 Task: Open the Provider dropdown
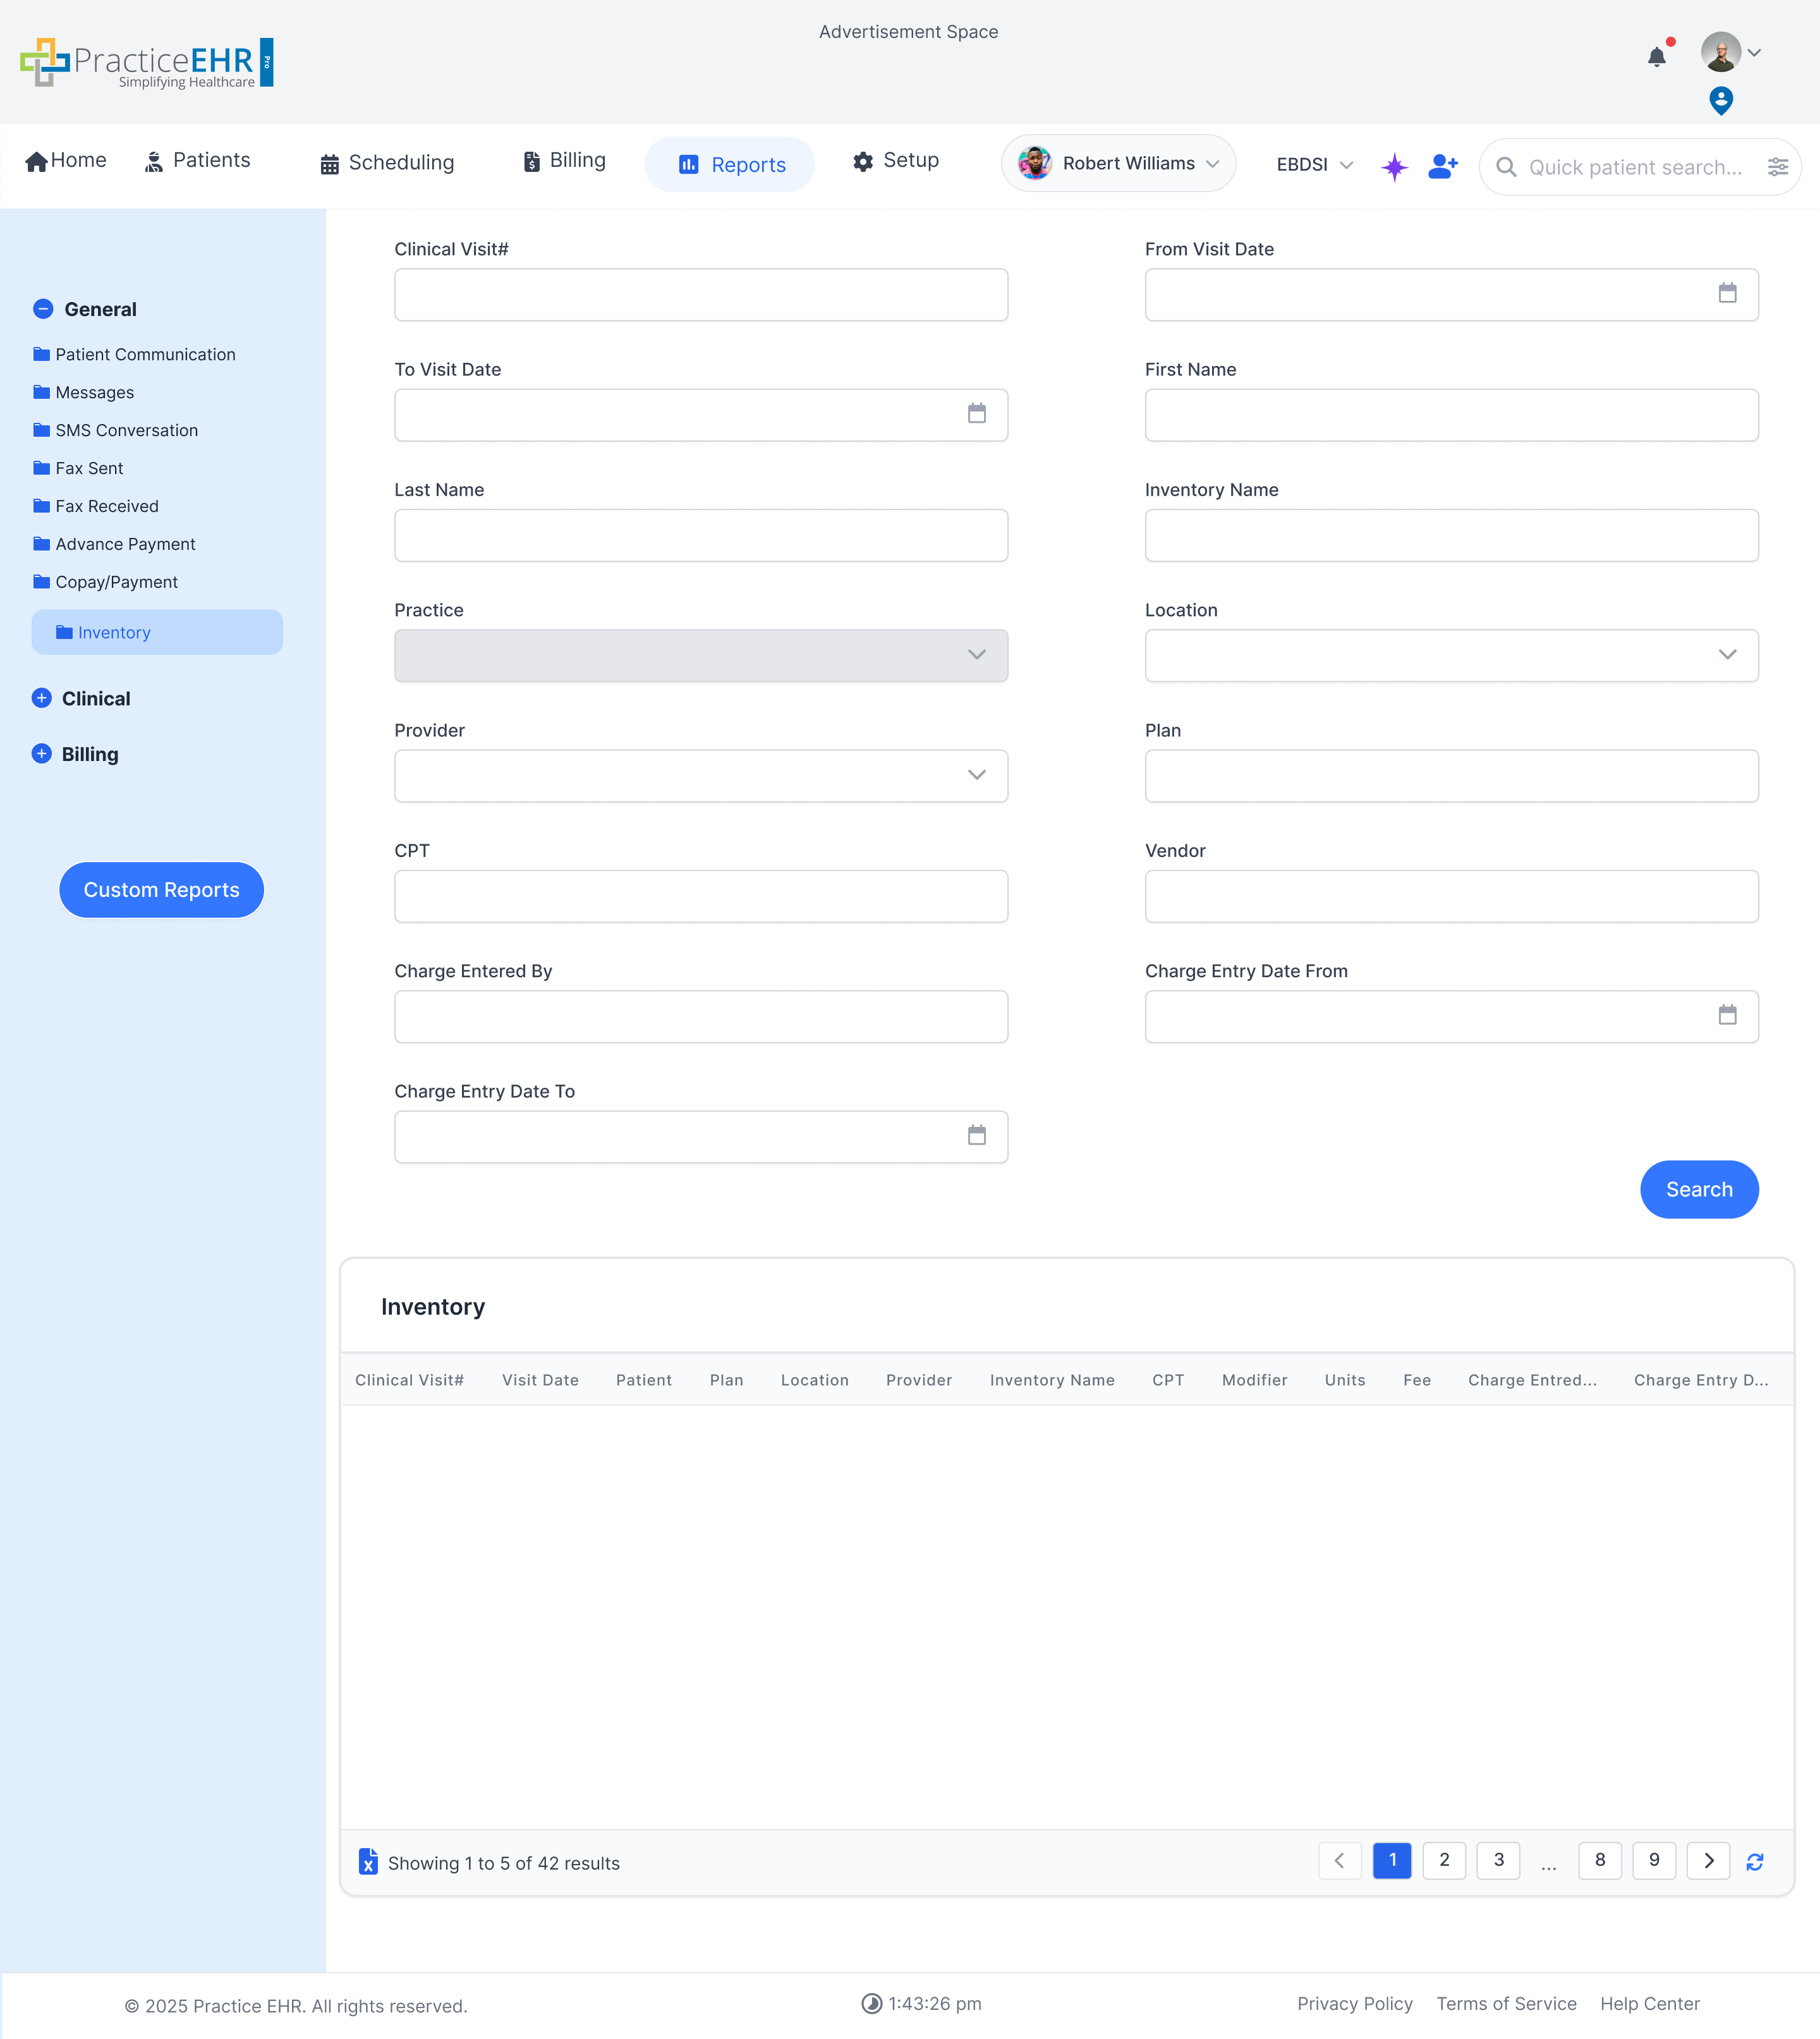700,776
